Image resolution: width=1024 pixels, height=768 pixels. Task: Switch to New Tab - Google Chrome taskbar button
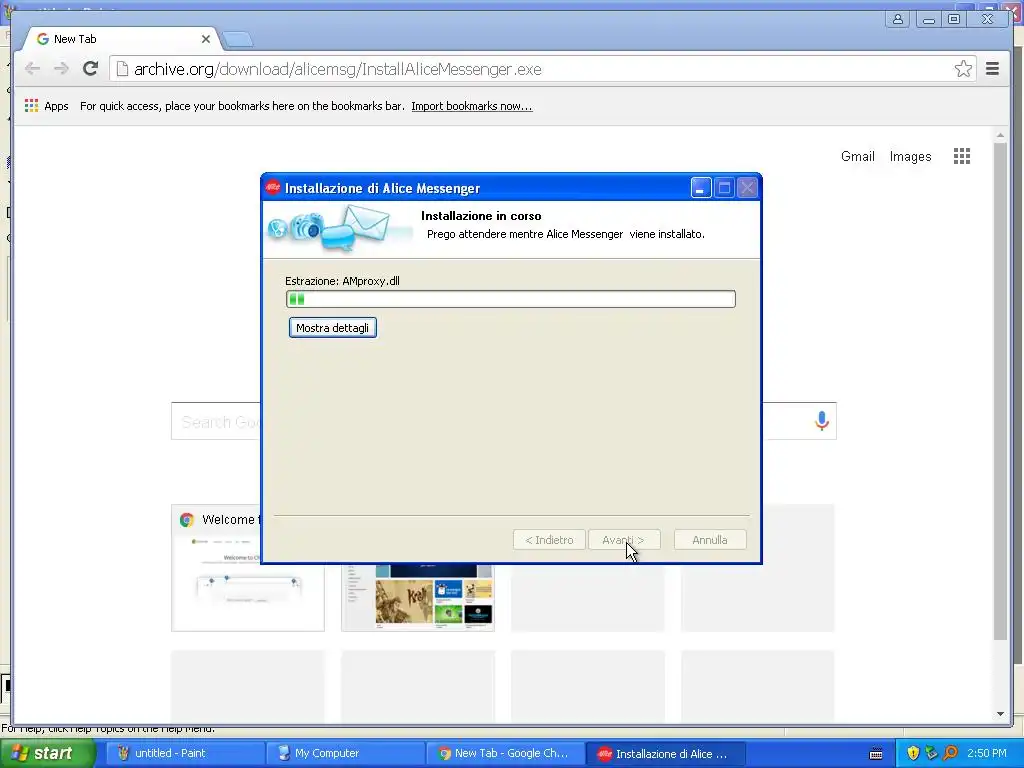pyautogui.click(x=504, y=753)
